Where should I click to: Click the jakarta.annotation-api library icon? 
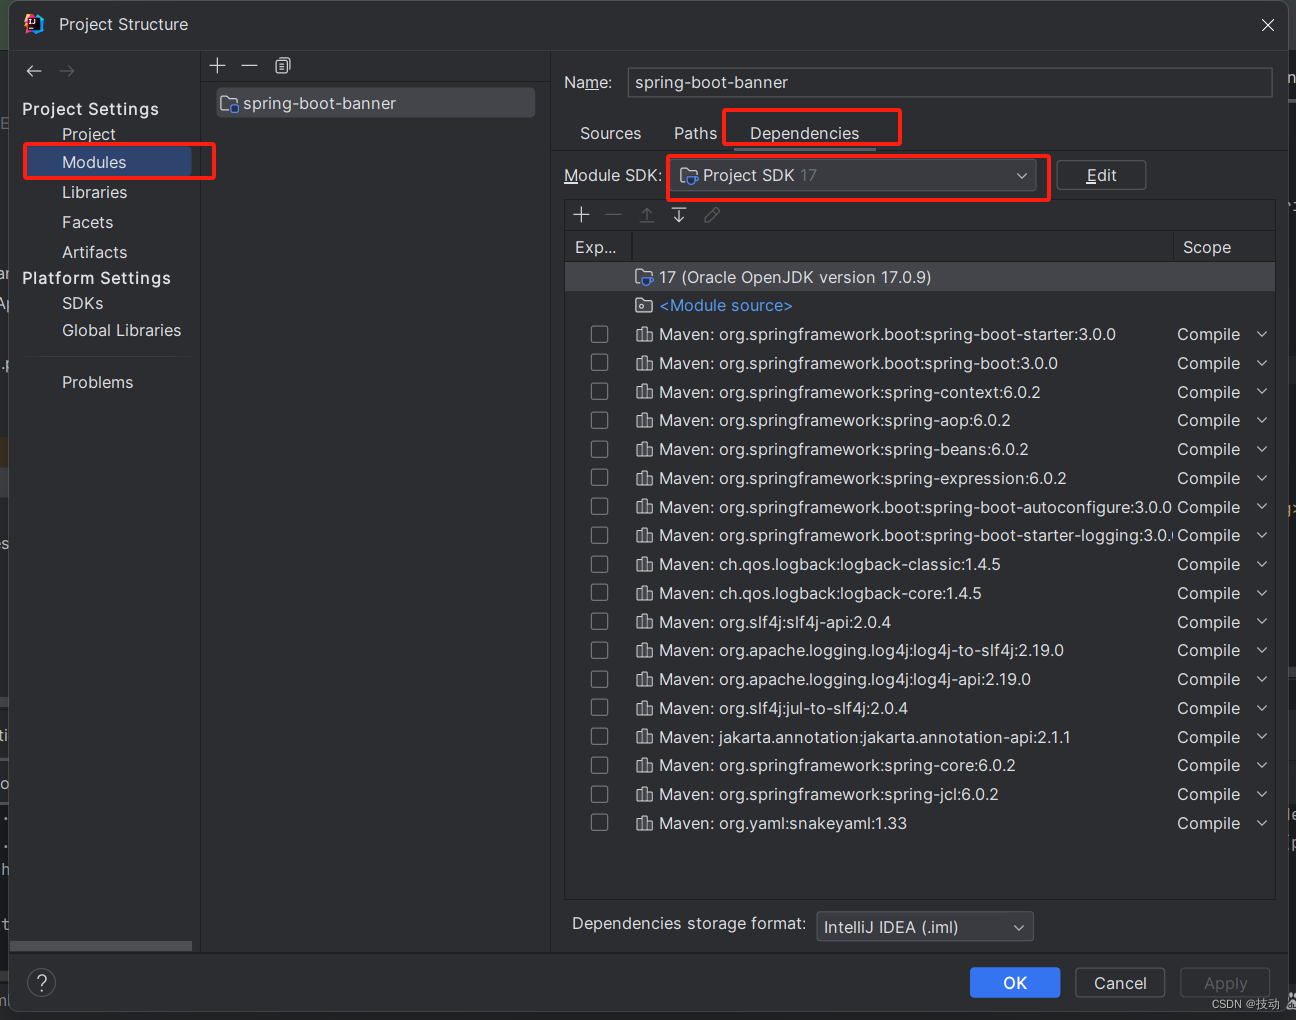click(x=645, y=737)
